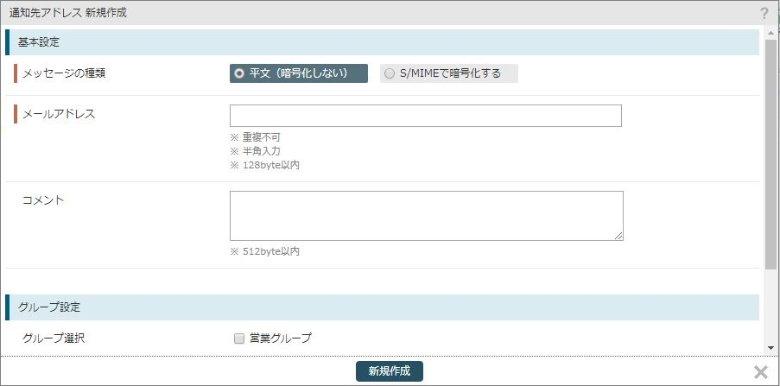Click the vertical scrollbar thumb
The width and height of the screenshot is (780, 386).
(x=771, y=154)
